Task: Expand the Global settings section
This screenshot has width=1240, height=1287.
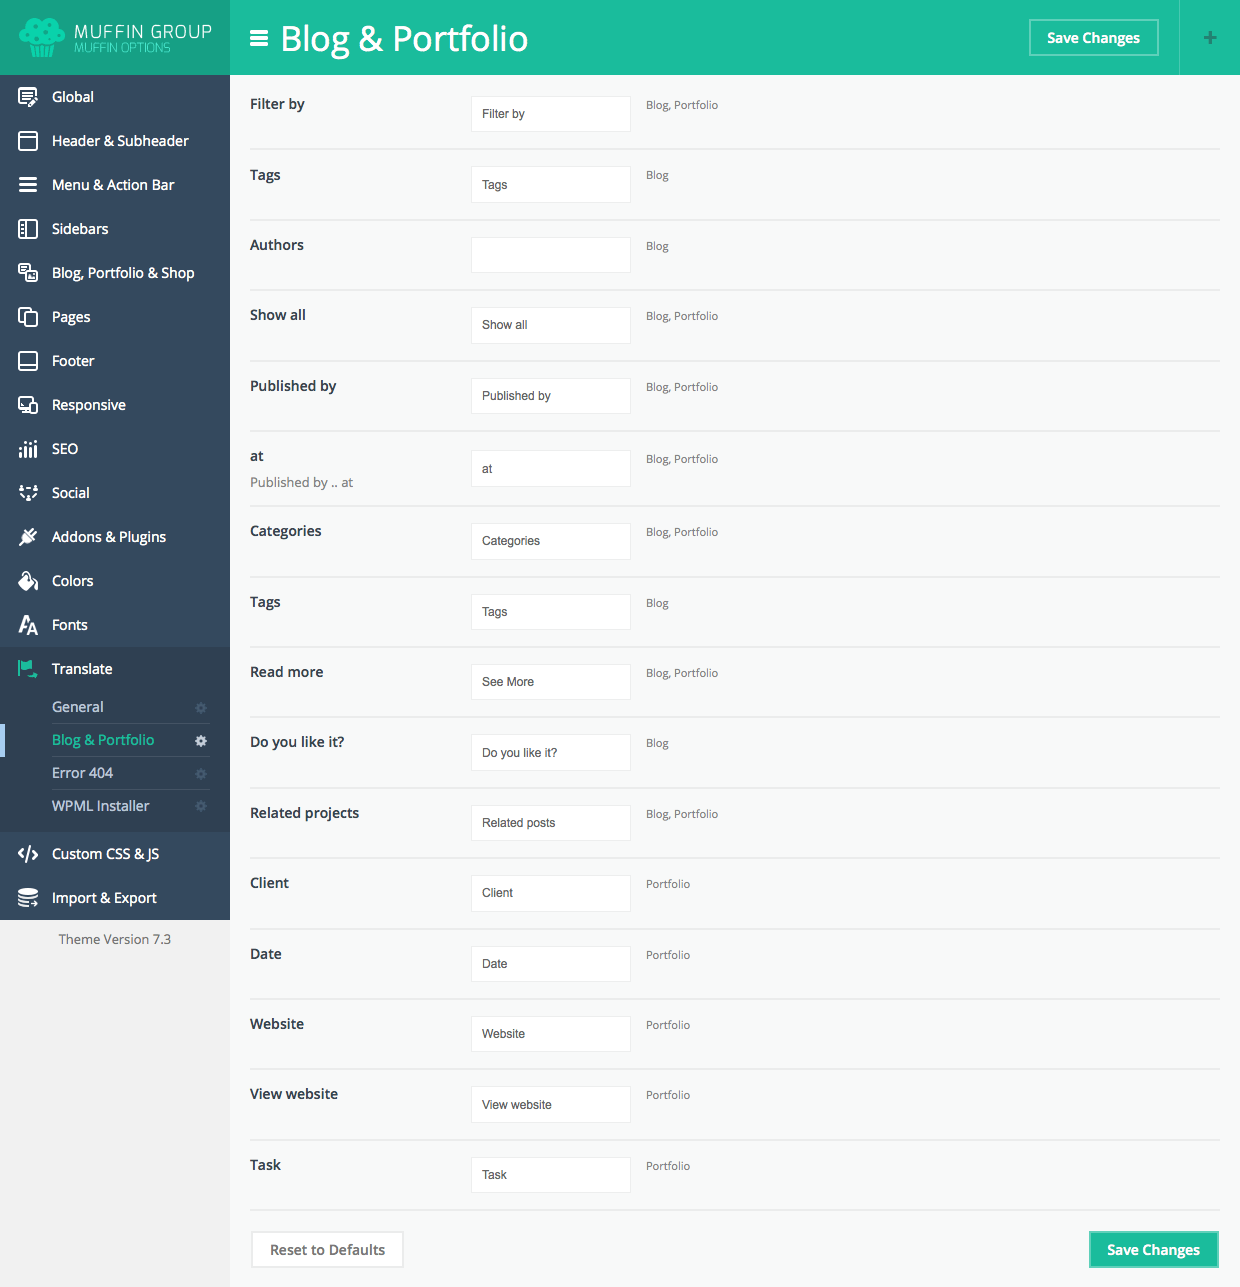Action: (x=73, y=97)
